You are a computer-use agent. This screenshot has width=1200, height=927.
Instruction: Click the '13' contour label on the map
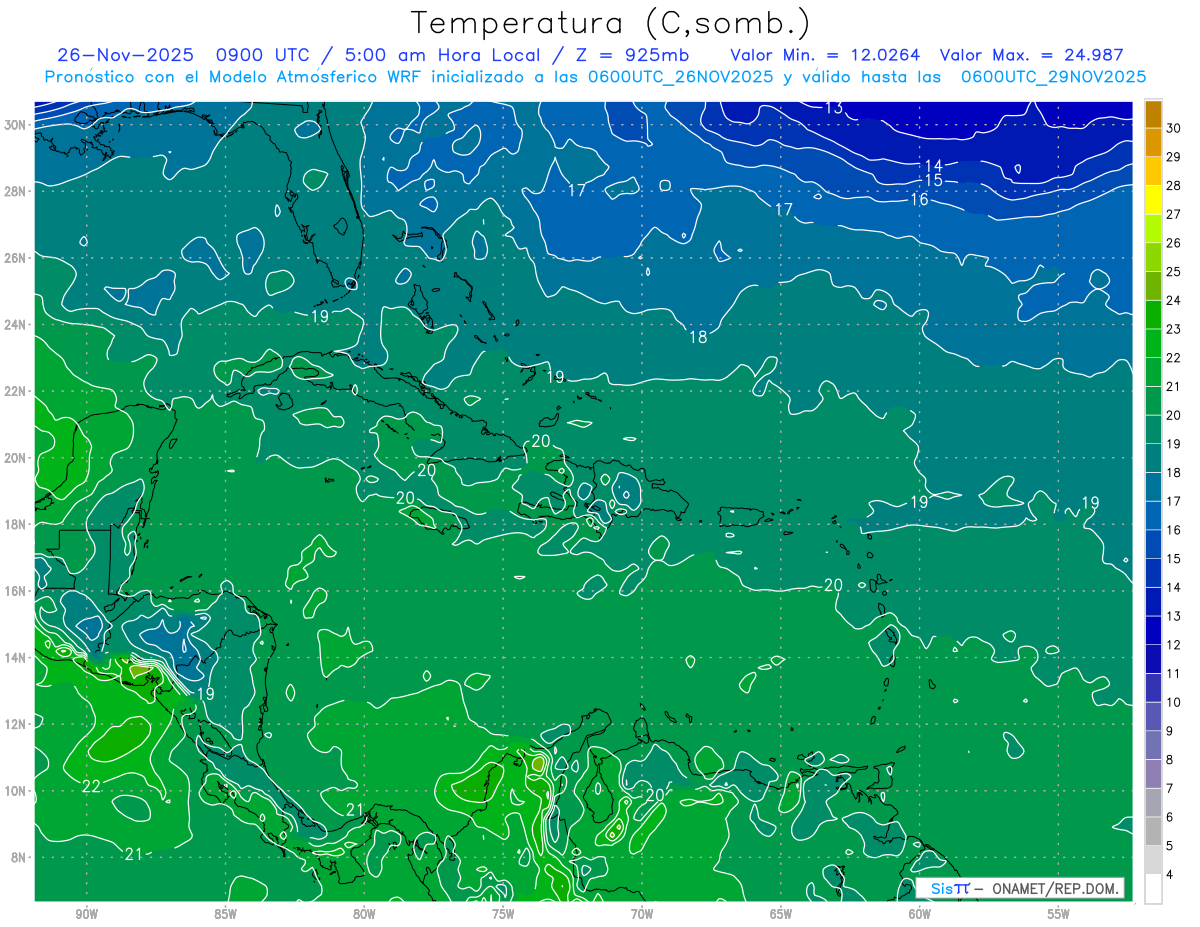pos(834,108)
